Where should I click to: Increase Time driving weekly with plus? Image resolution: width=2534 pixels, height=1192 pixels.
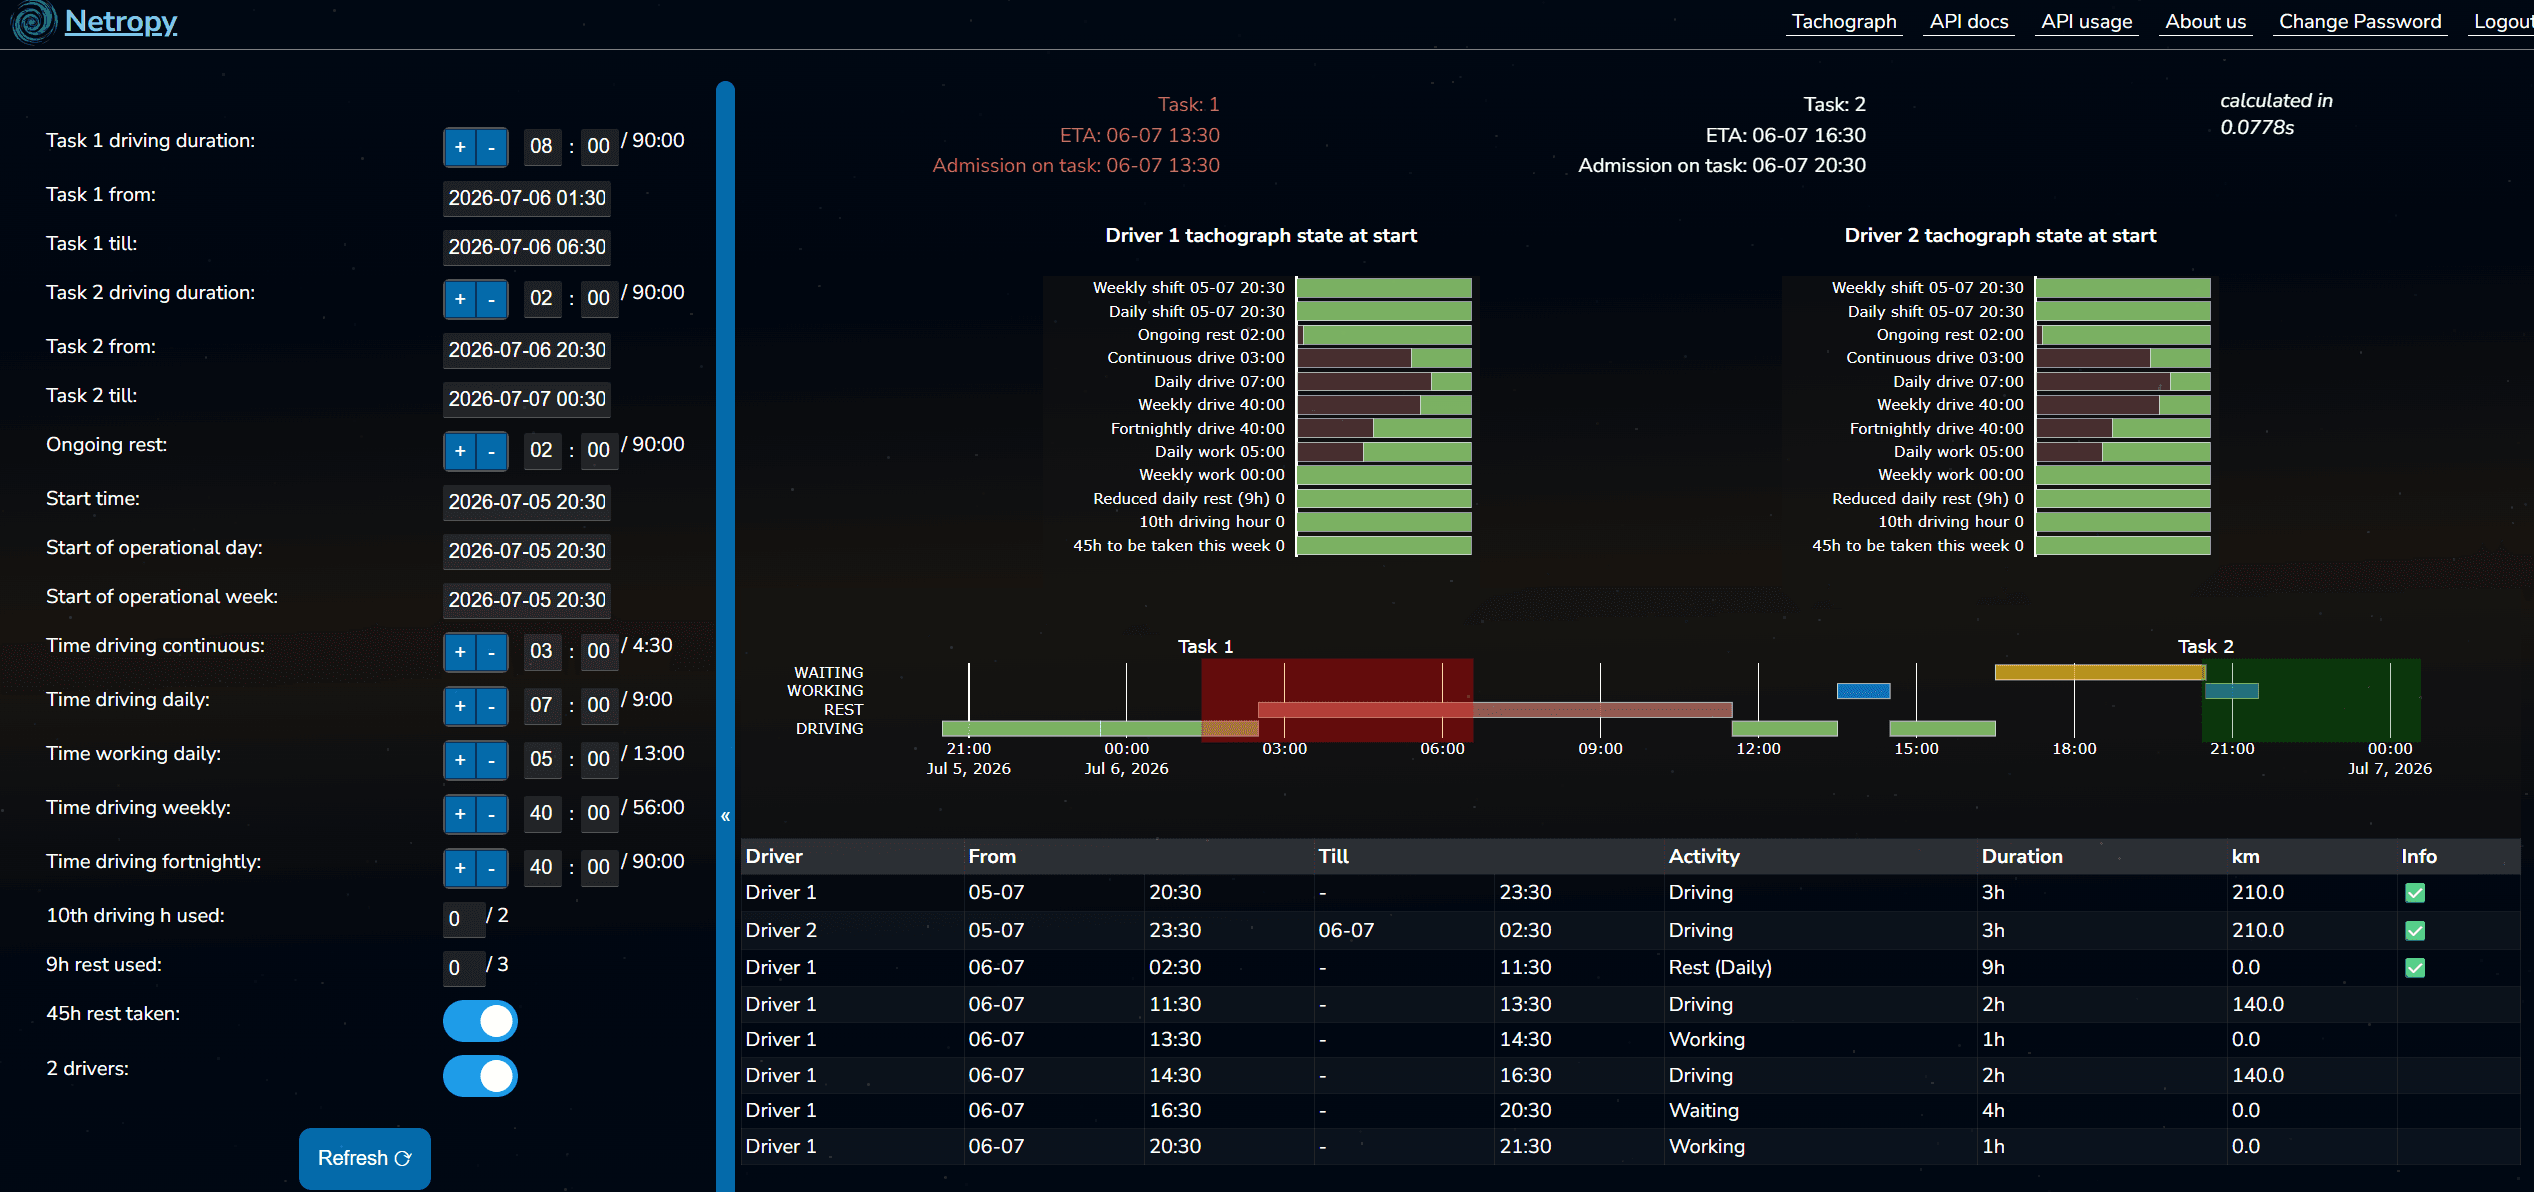(460, 814)
